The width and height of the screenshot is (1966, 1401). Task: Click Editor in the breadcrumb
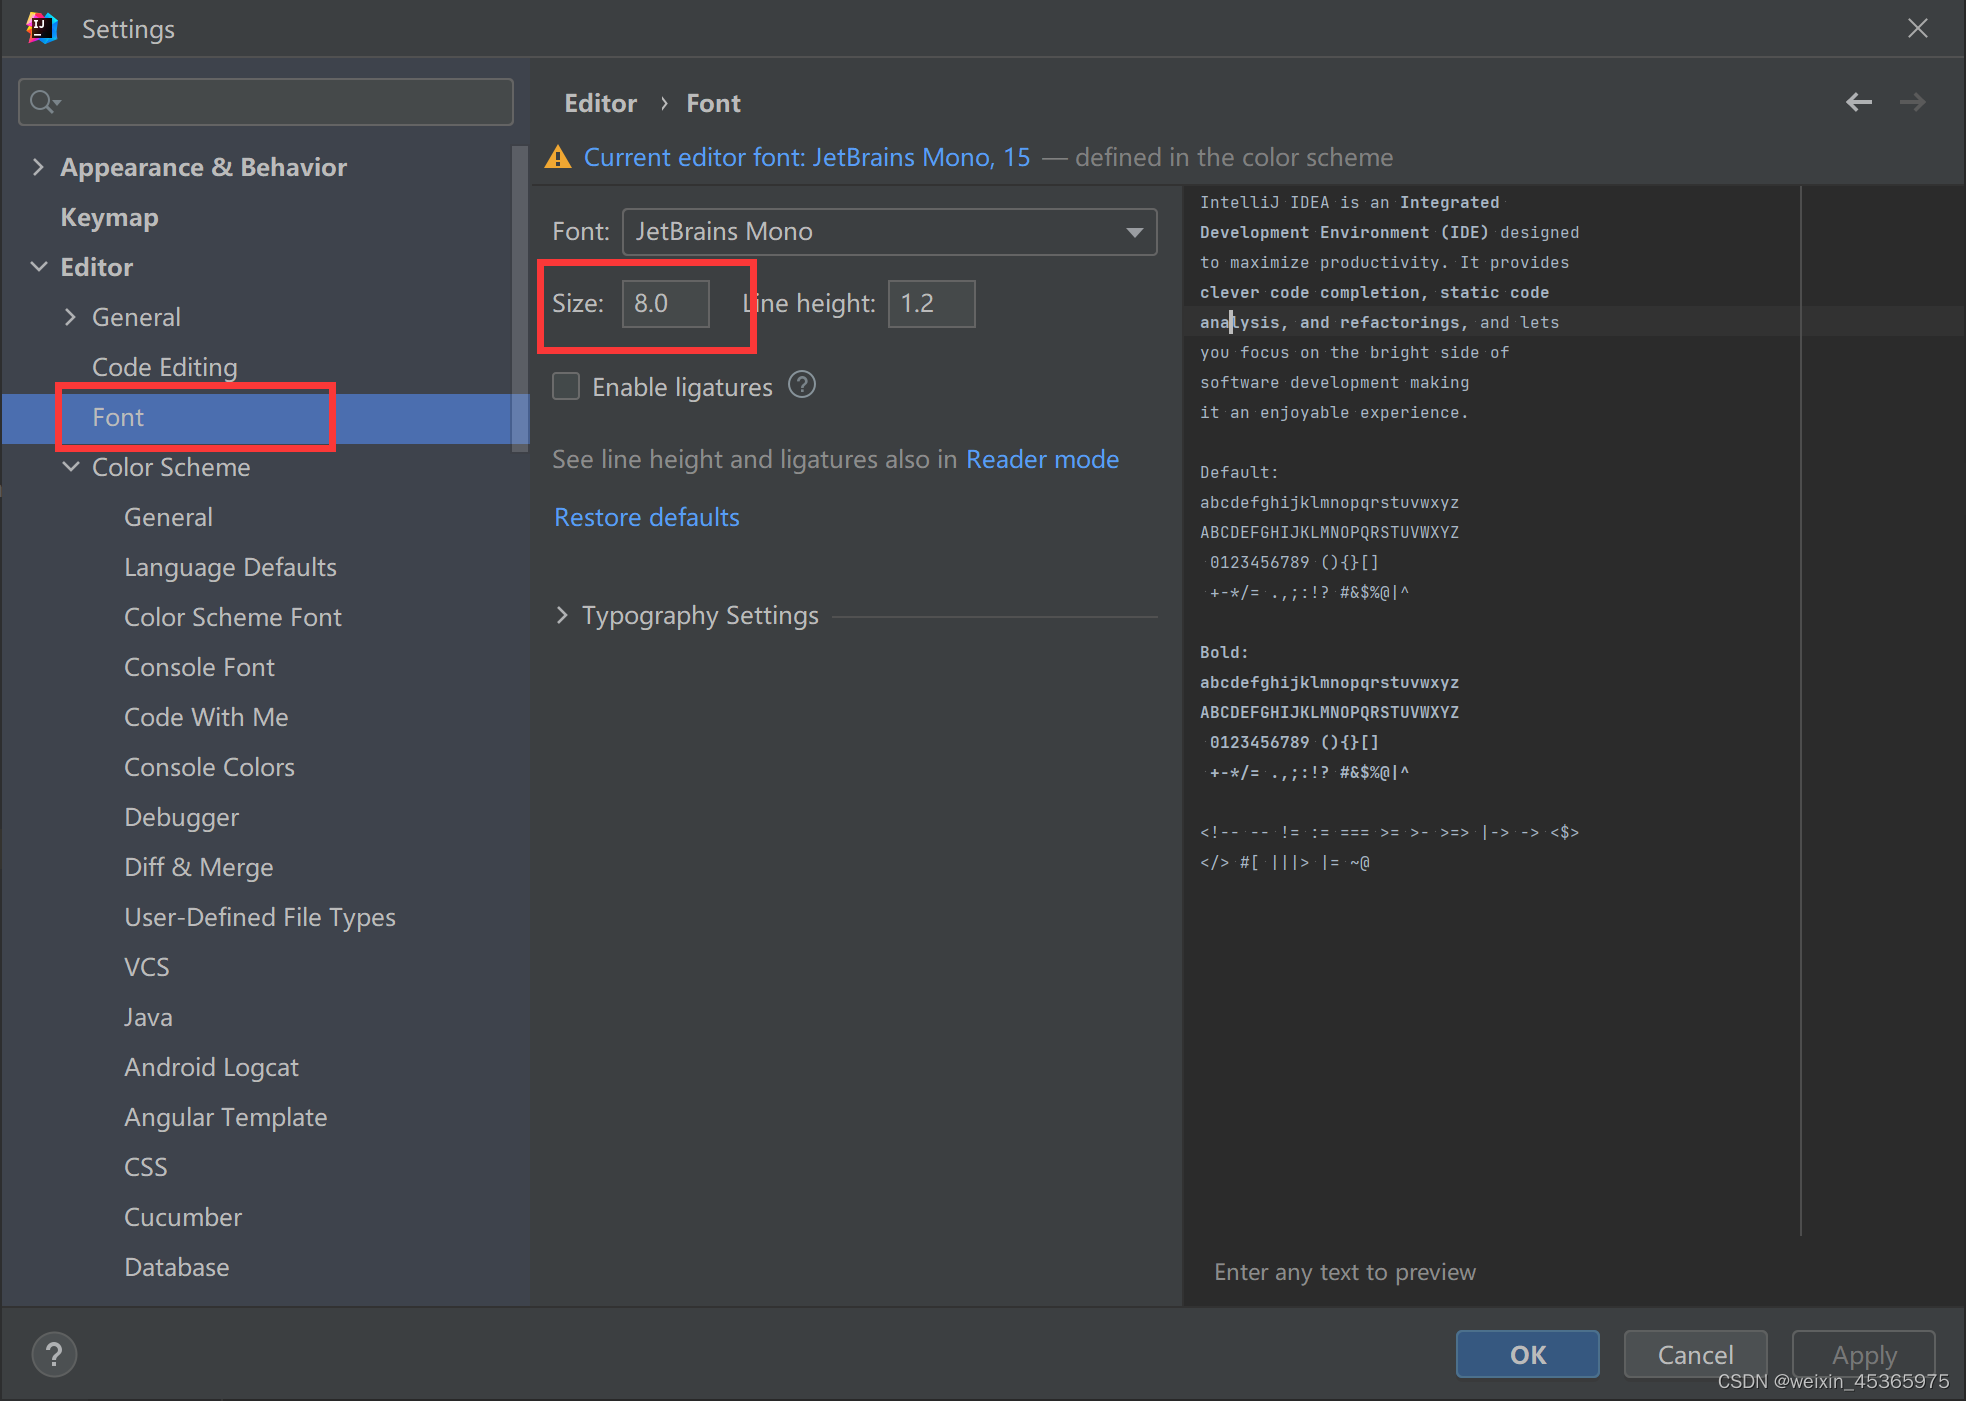[x=600, y=103]
